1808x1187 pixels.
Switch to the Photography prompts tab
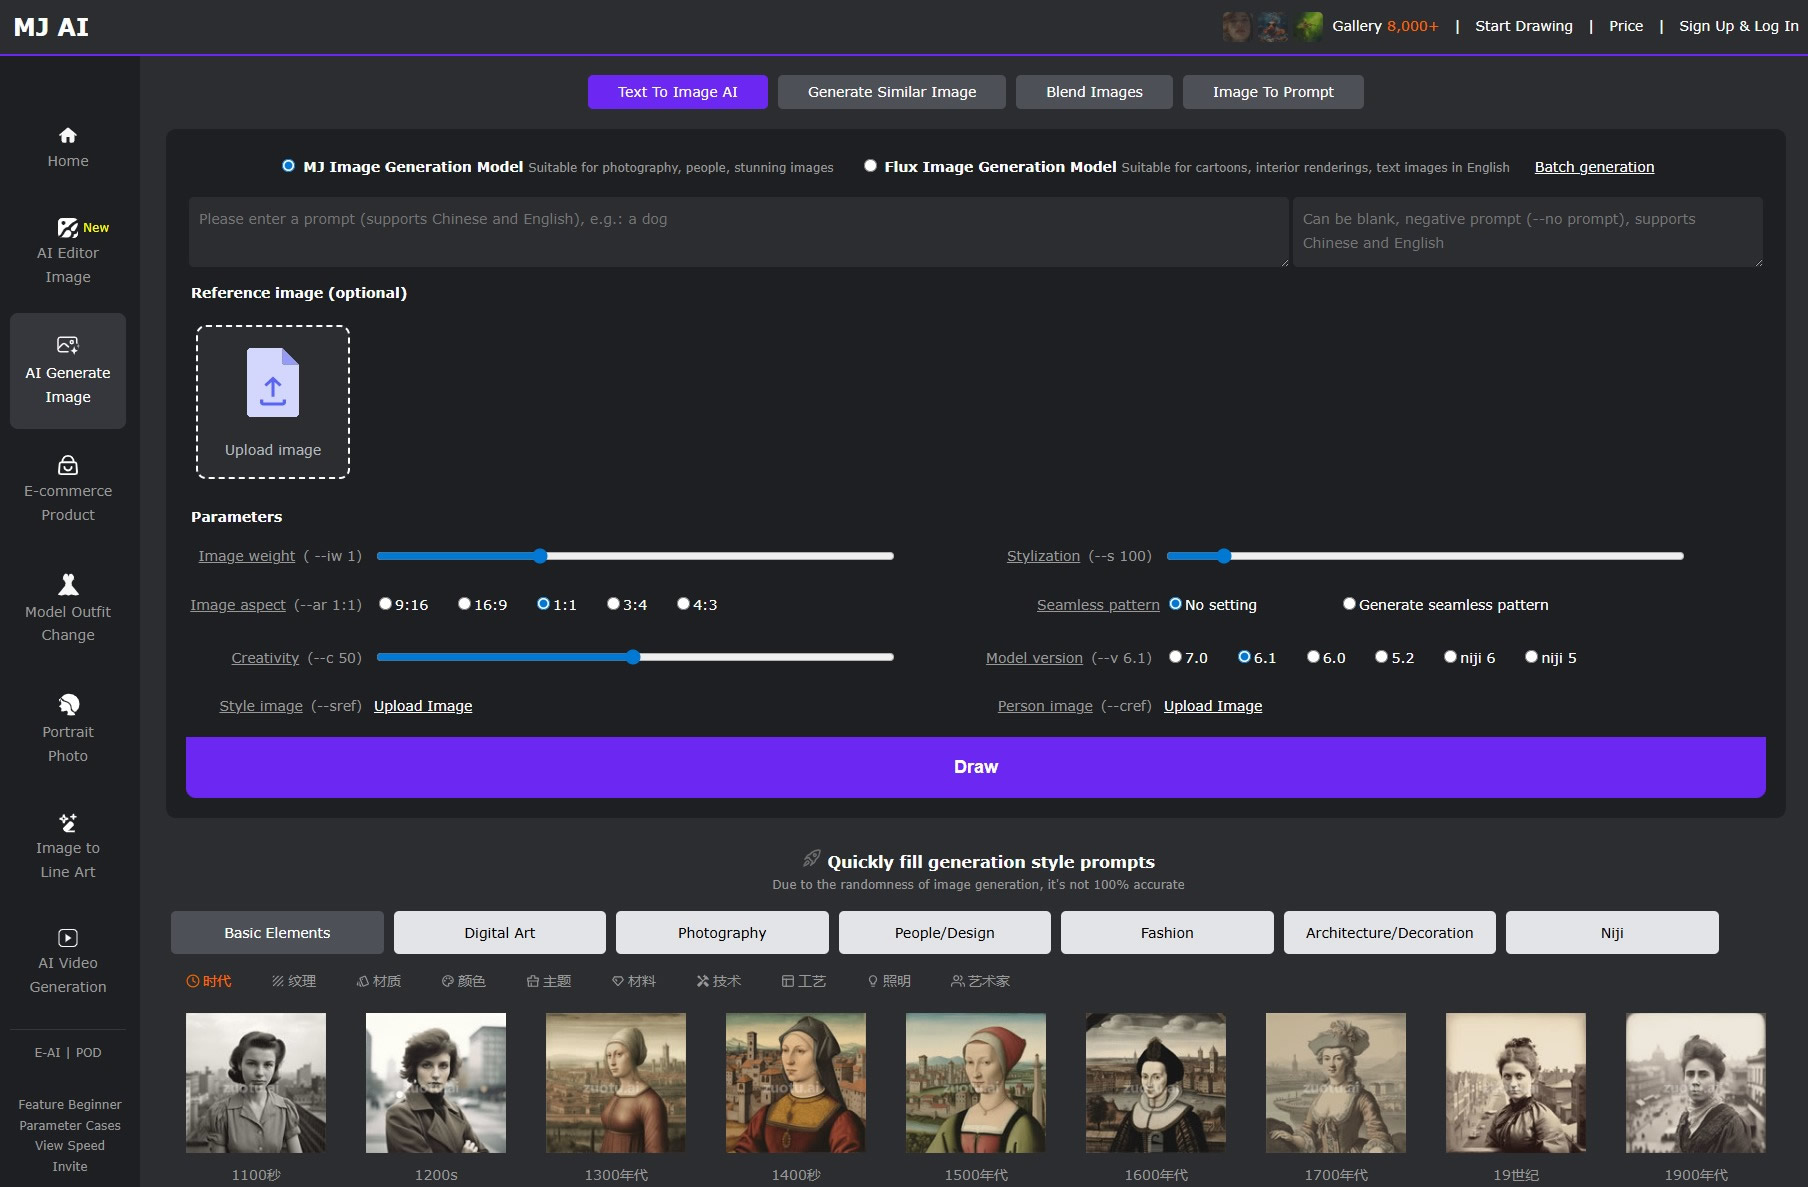point(721,932)
